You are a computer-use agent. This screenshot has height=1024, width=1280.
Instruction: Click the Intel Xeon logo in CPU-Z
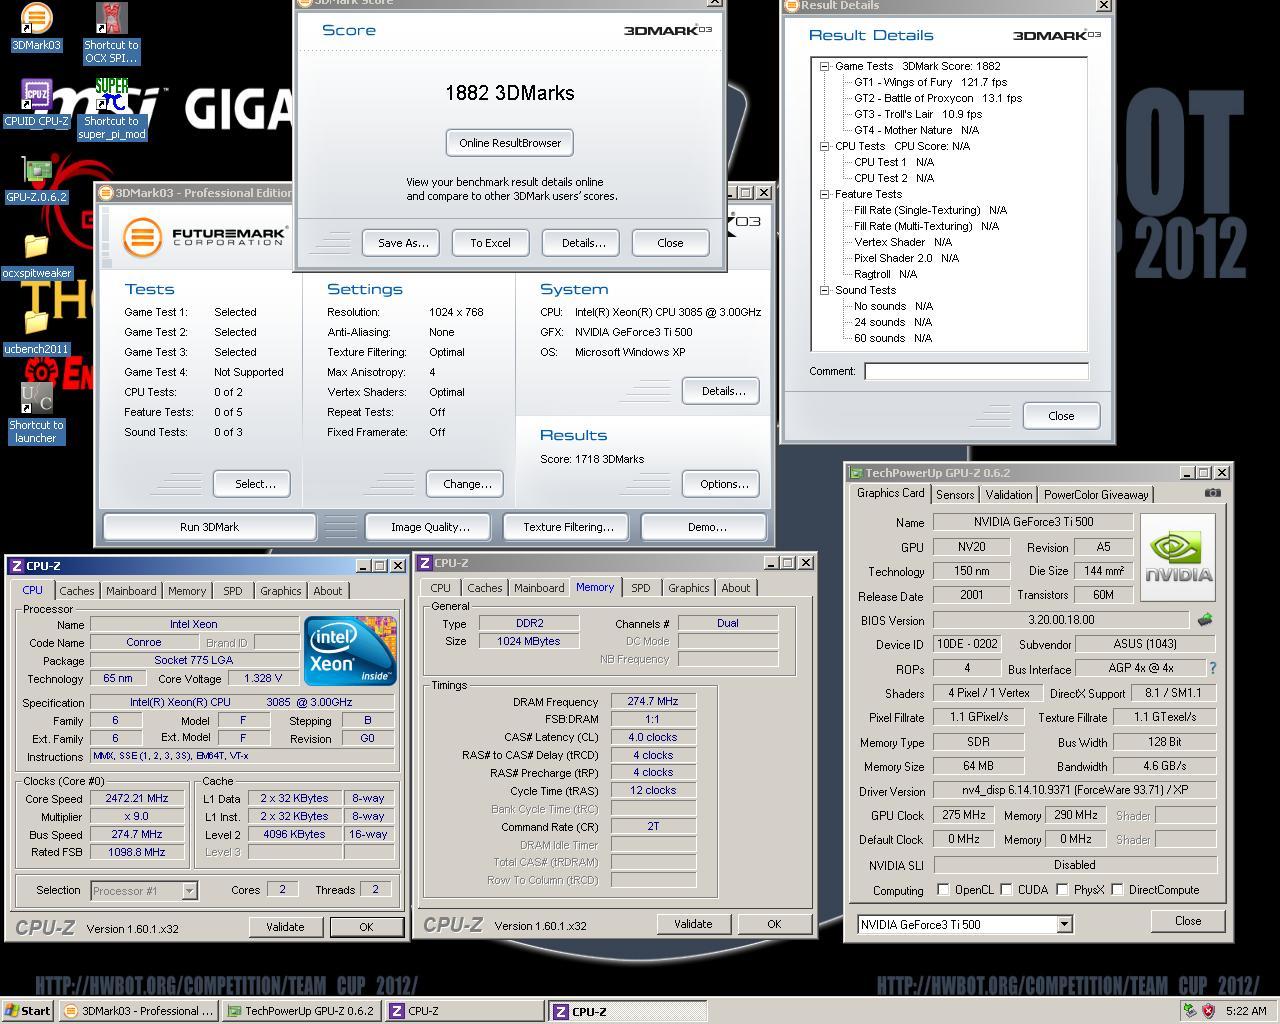(350, 651)
